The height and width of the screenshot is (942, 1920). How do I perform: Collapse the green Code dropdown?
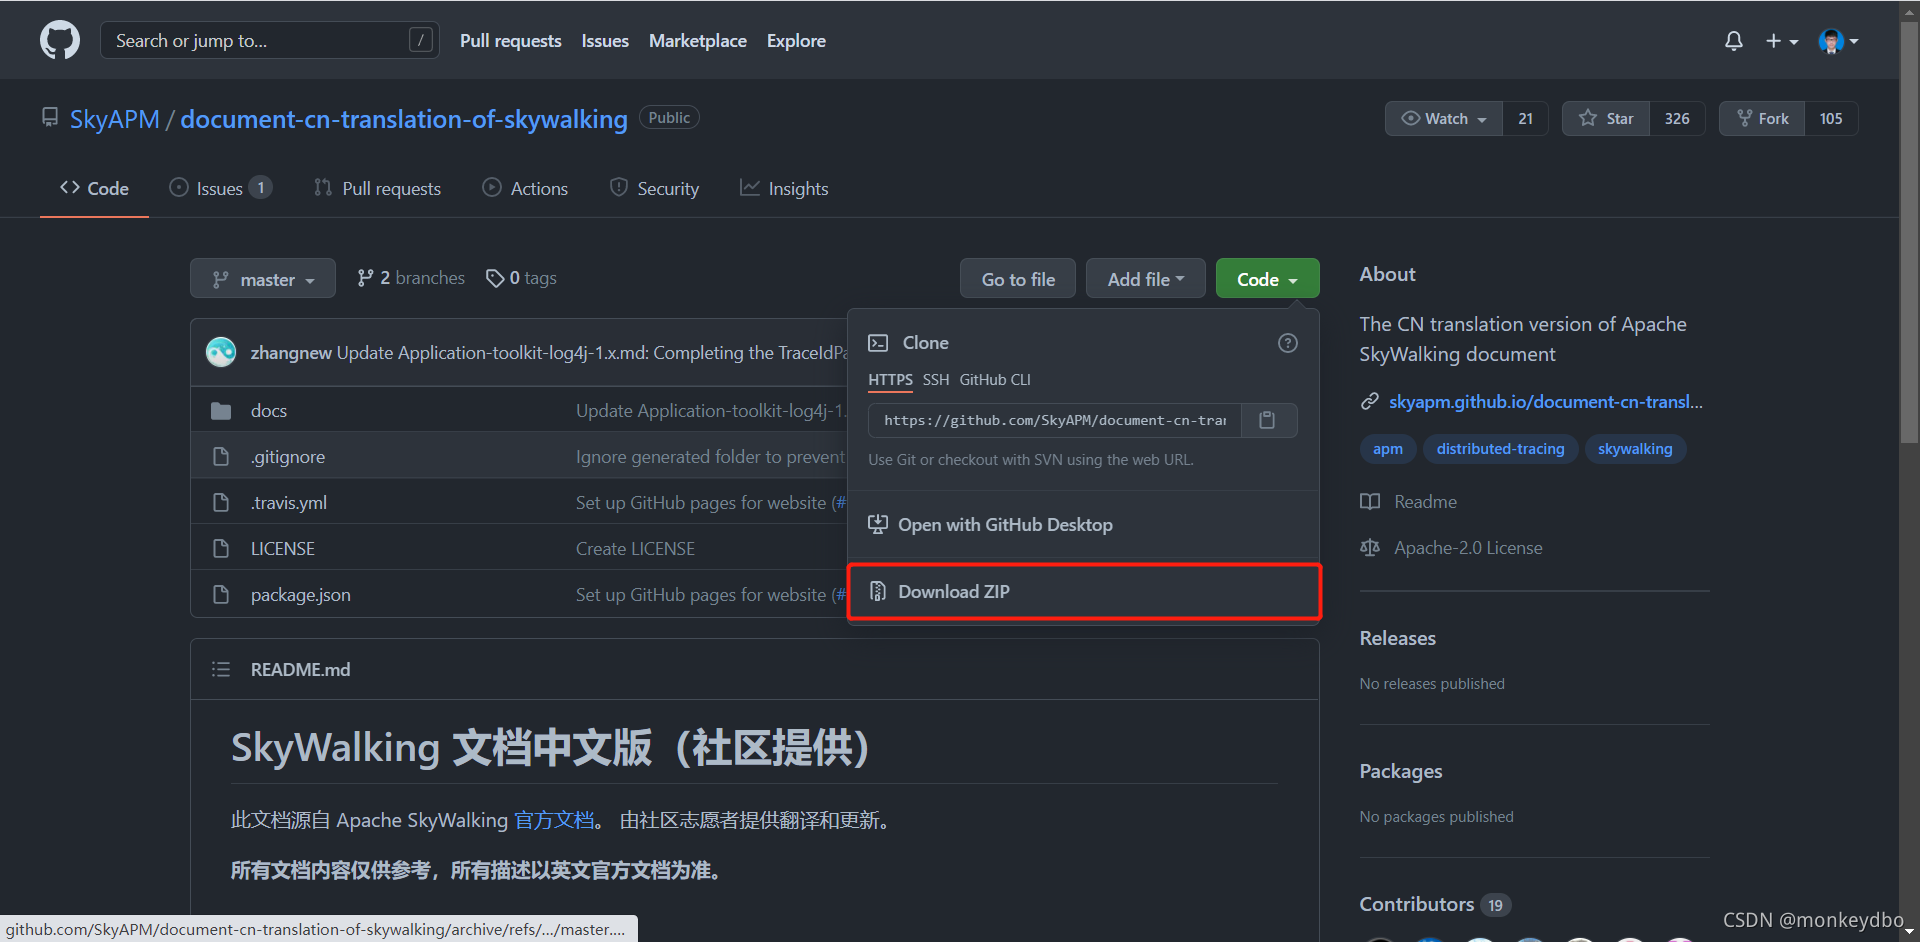1267,279
